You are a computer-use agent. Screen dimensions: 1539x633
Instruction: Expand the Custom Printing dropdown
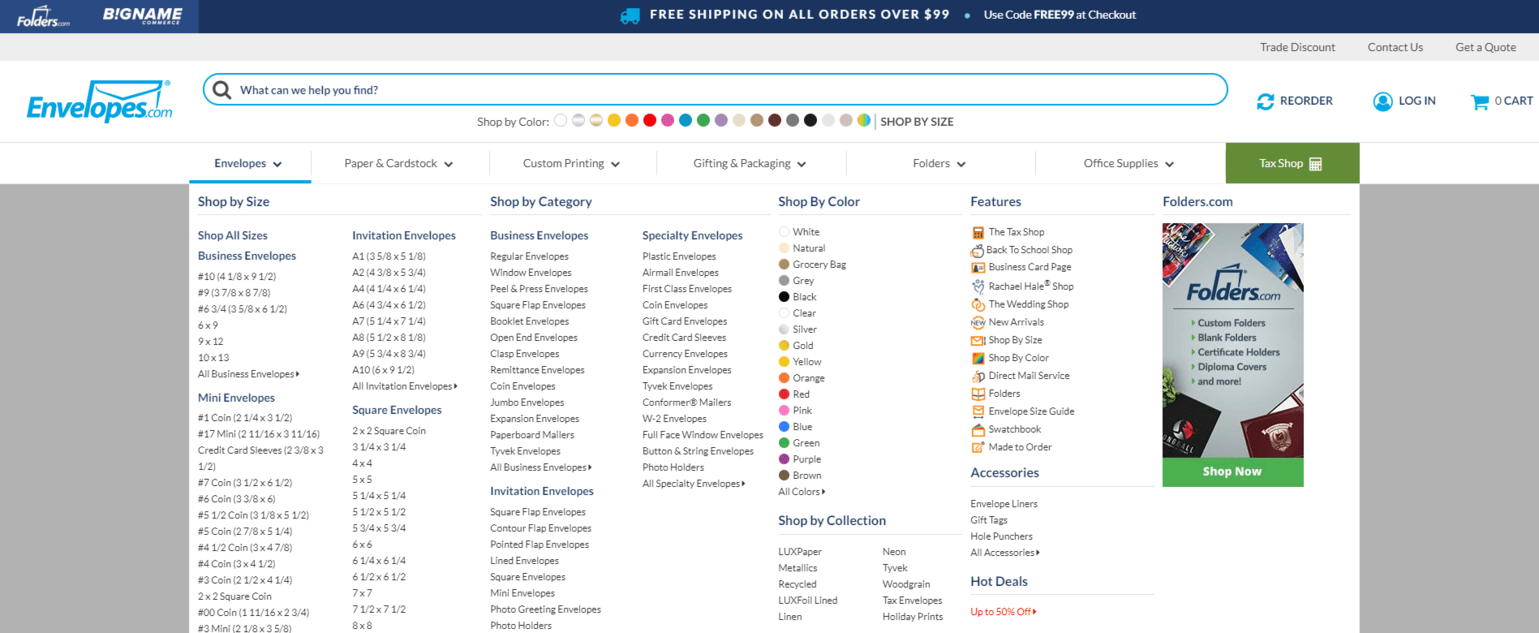[571, 164]
